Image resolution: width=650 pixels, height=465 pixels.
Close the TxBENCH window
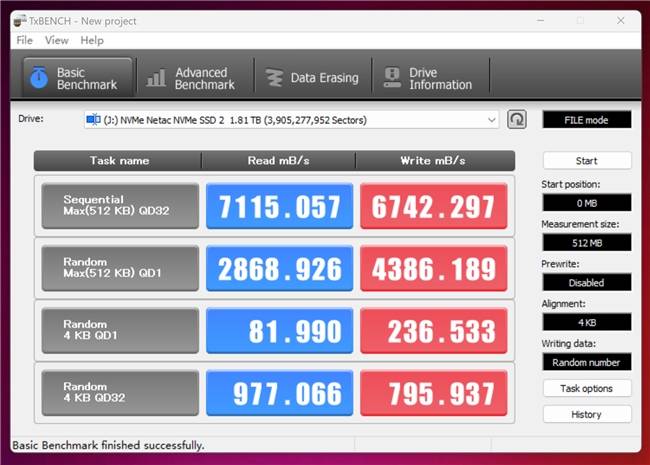621,20
